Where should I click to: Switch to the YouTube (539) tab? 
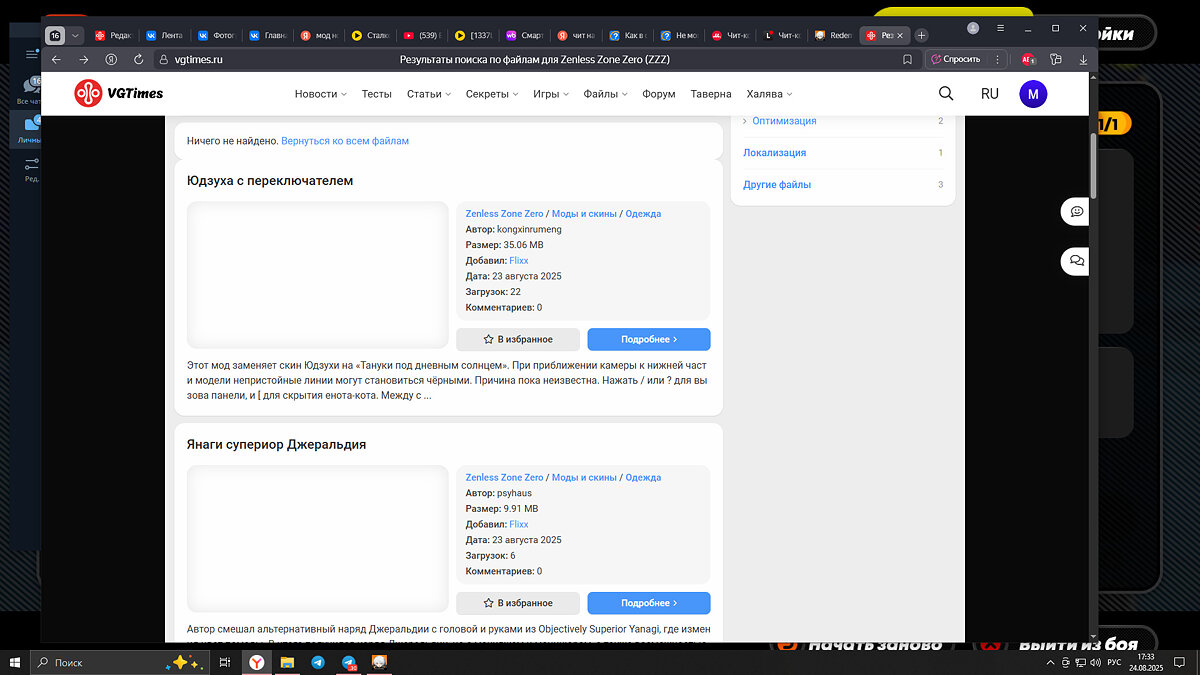tap(418, 35)
